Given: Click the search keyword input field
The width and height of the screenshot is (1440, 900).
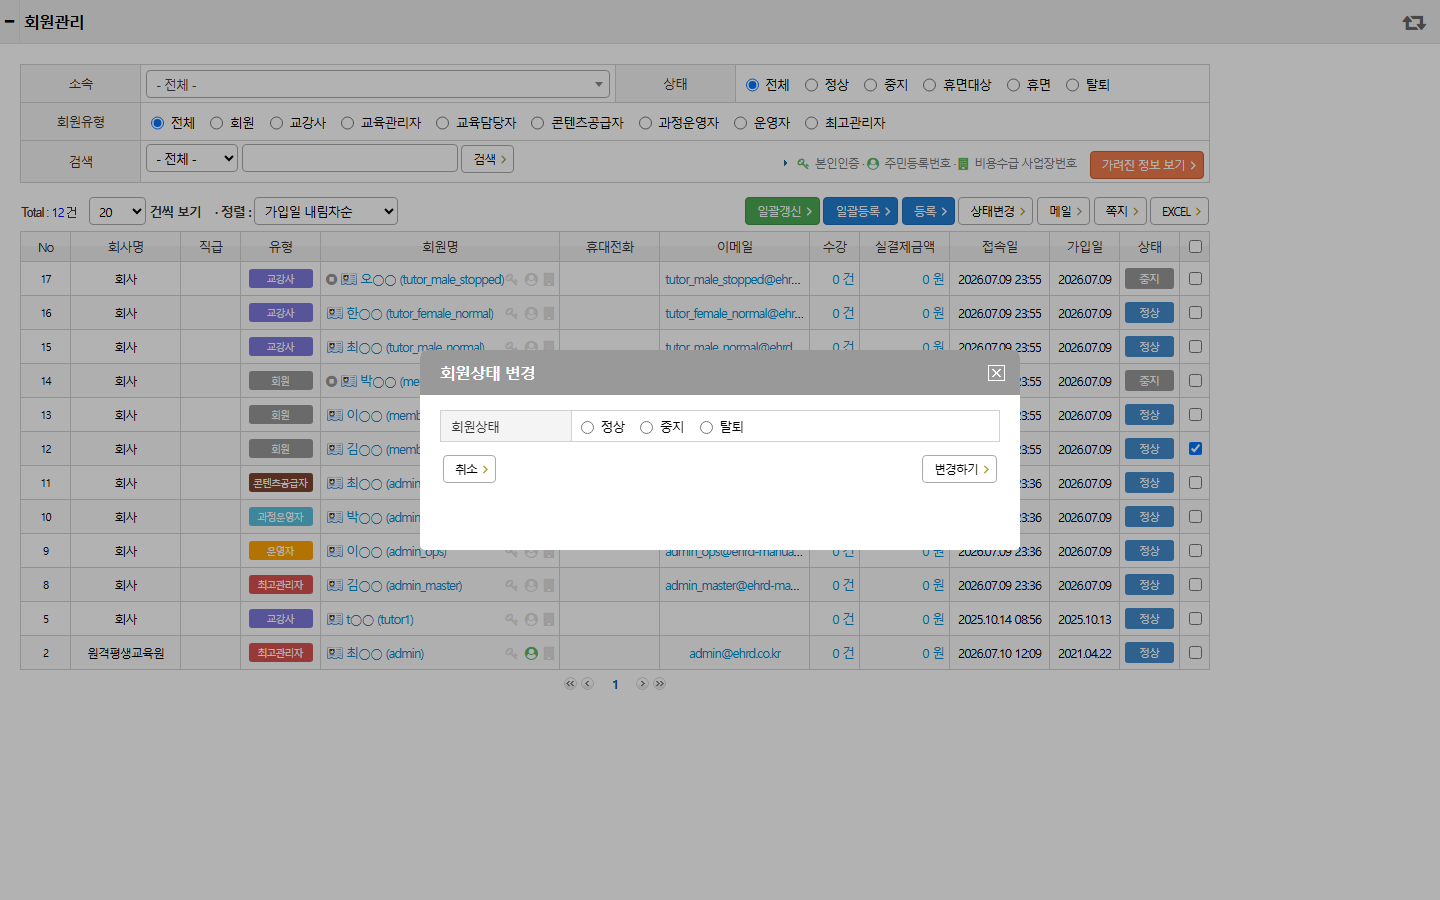Looking at the screenshot, I should (x=350, y=159).
